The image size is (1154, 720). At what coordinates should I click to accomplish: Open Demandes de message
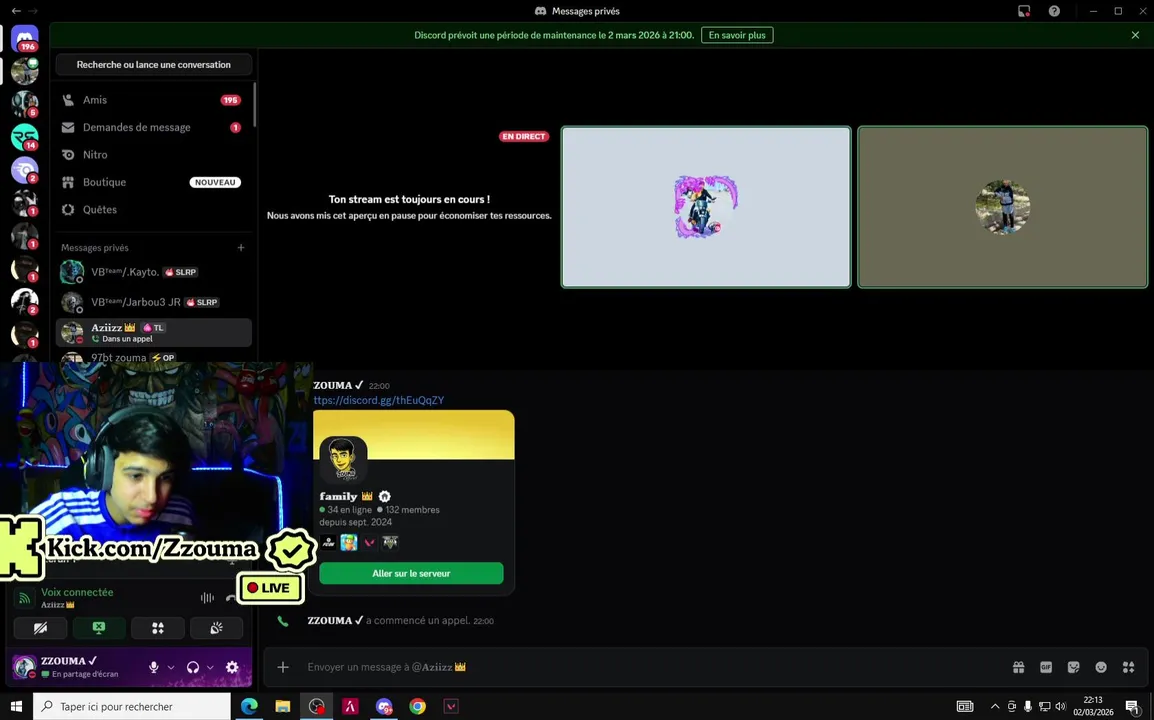(153, 127)
